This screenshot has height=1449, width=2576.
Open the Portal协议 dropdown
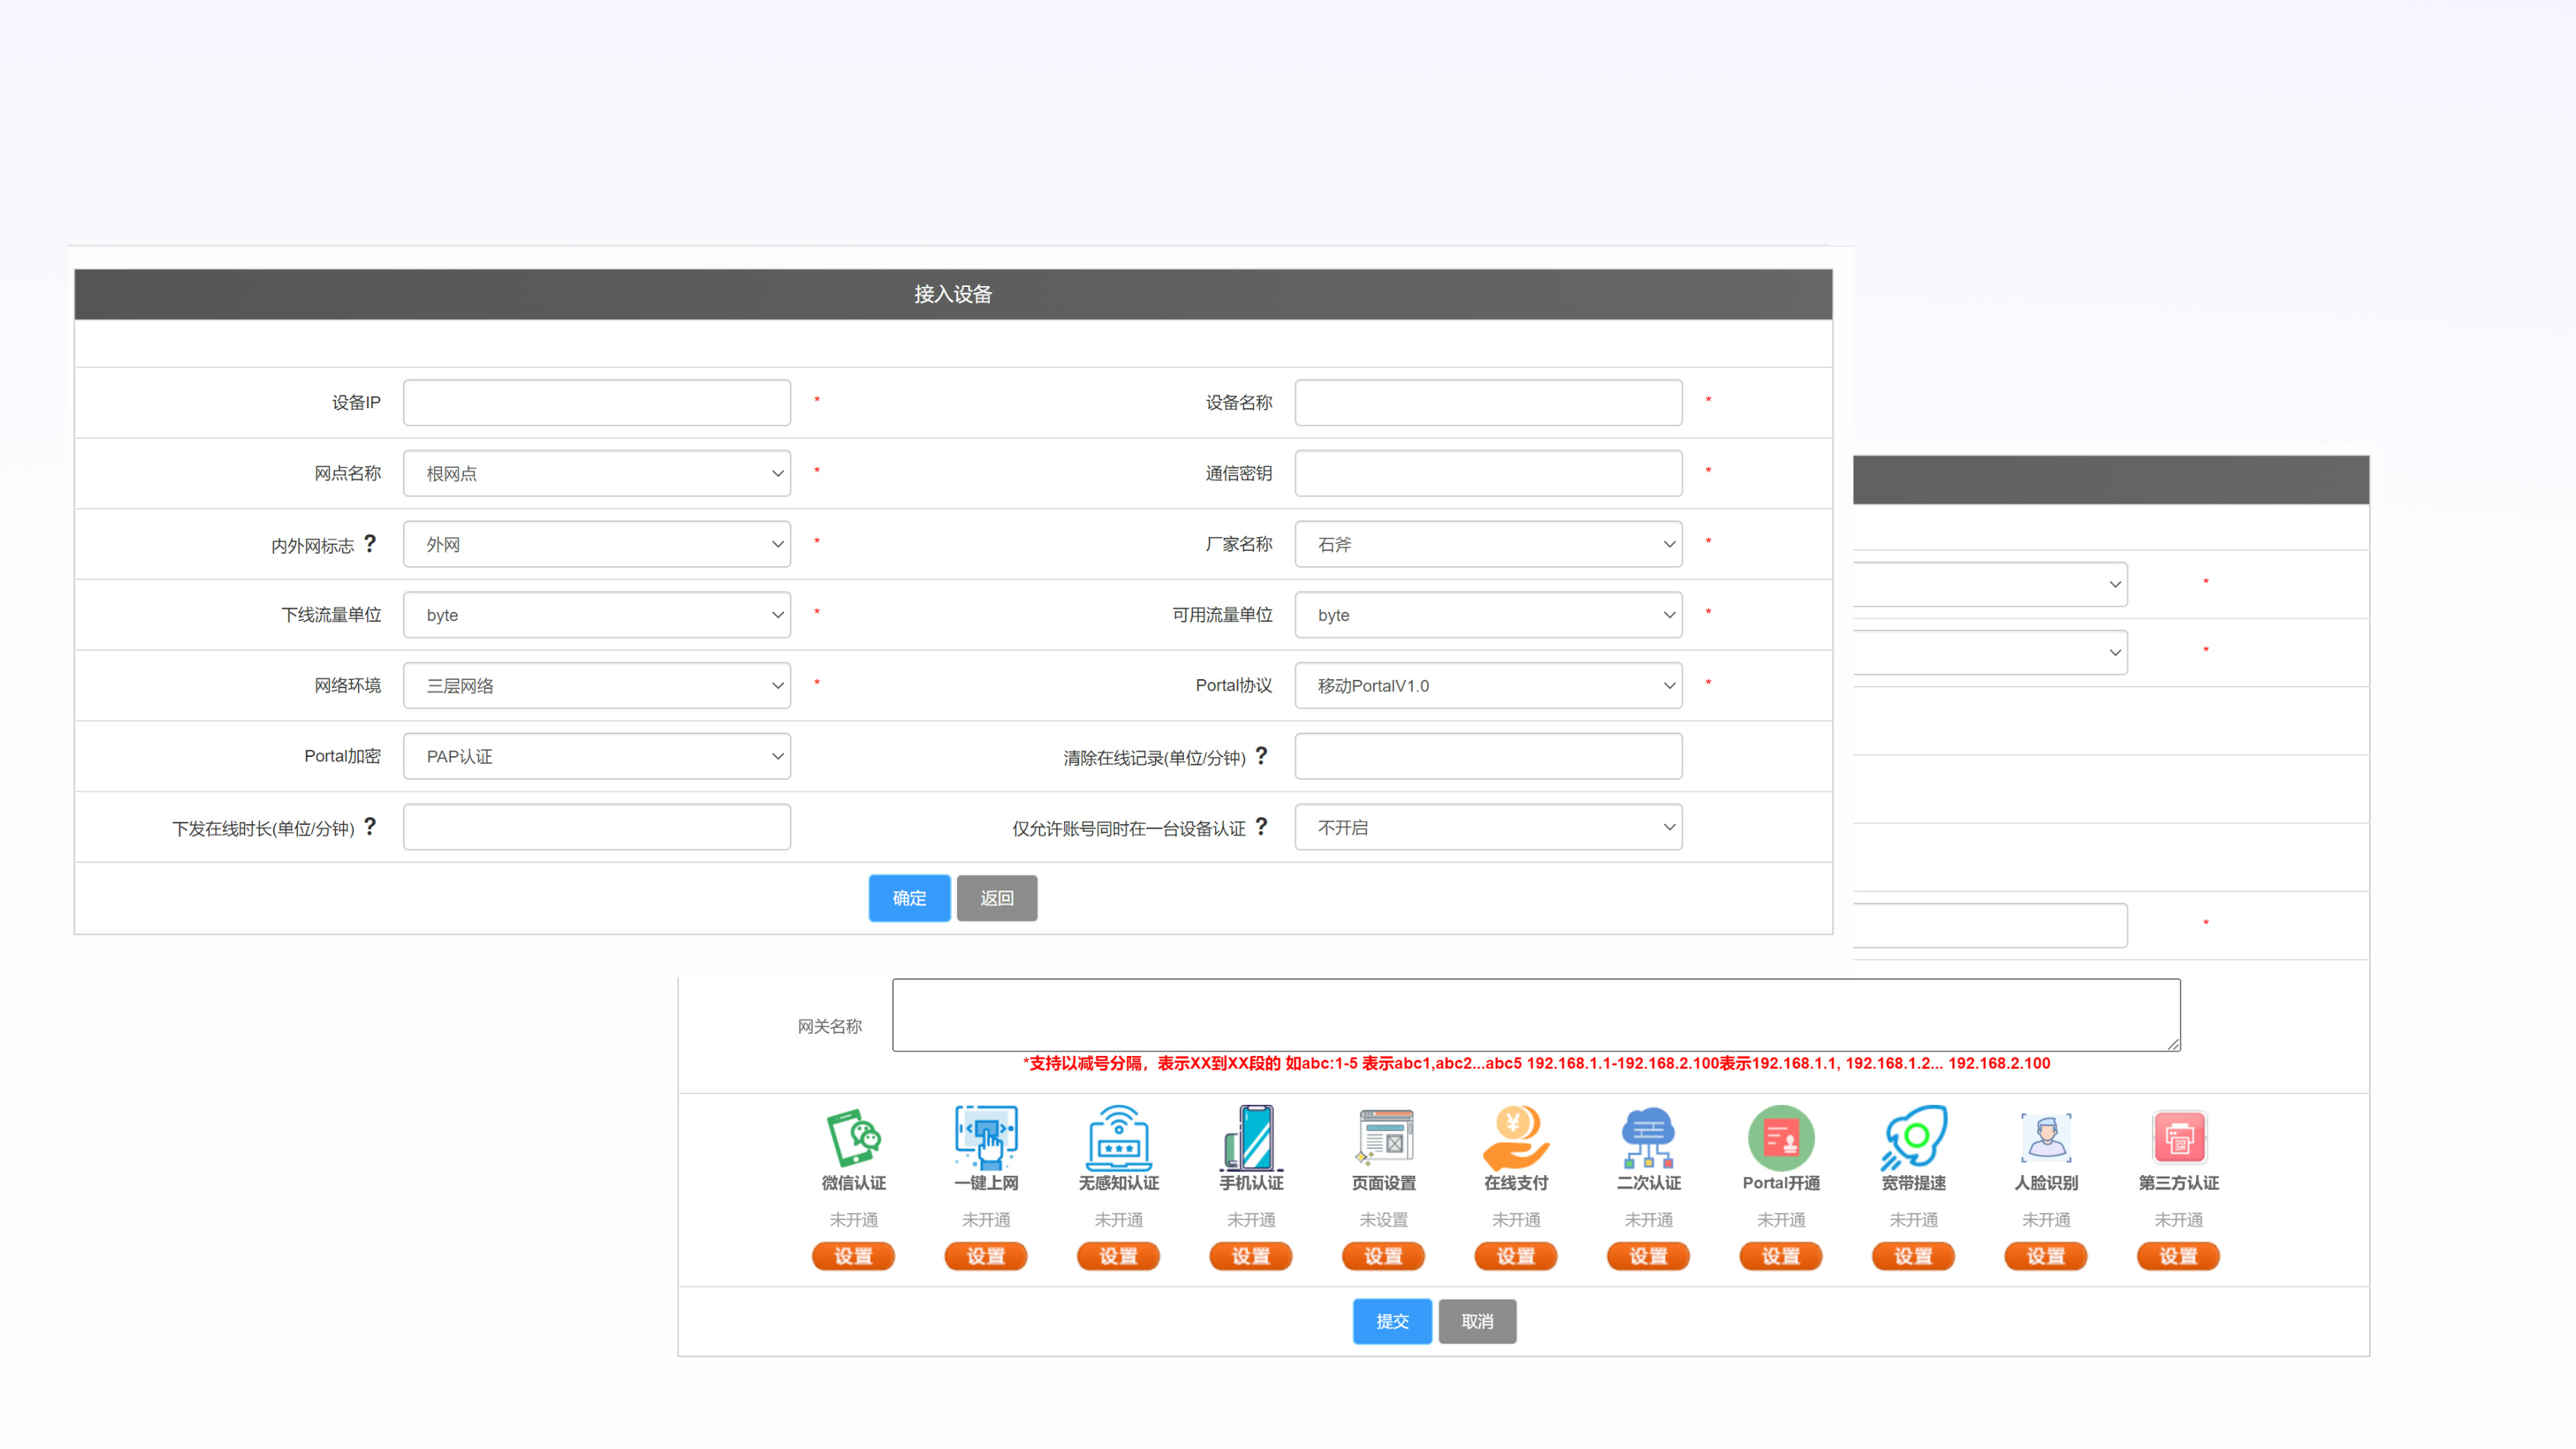(1488, 685)
